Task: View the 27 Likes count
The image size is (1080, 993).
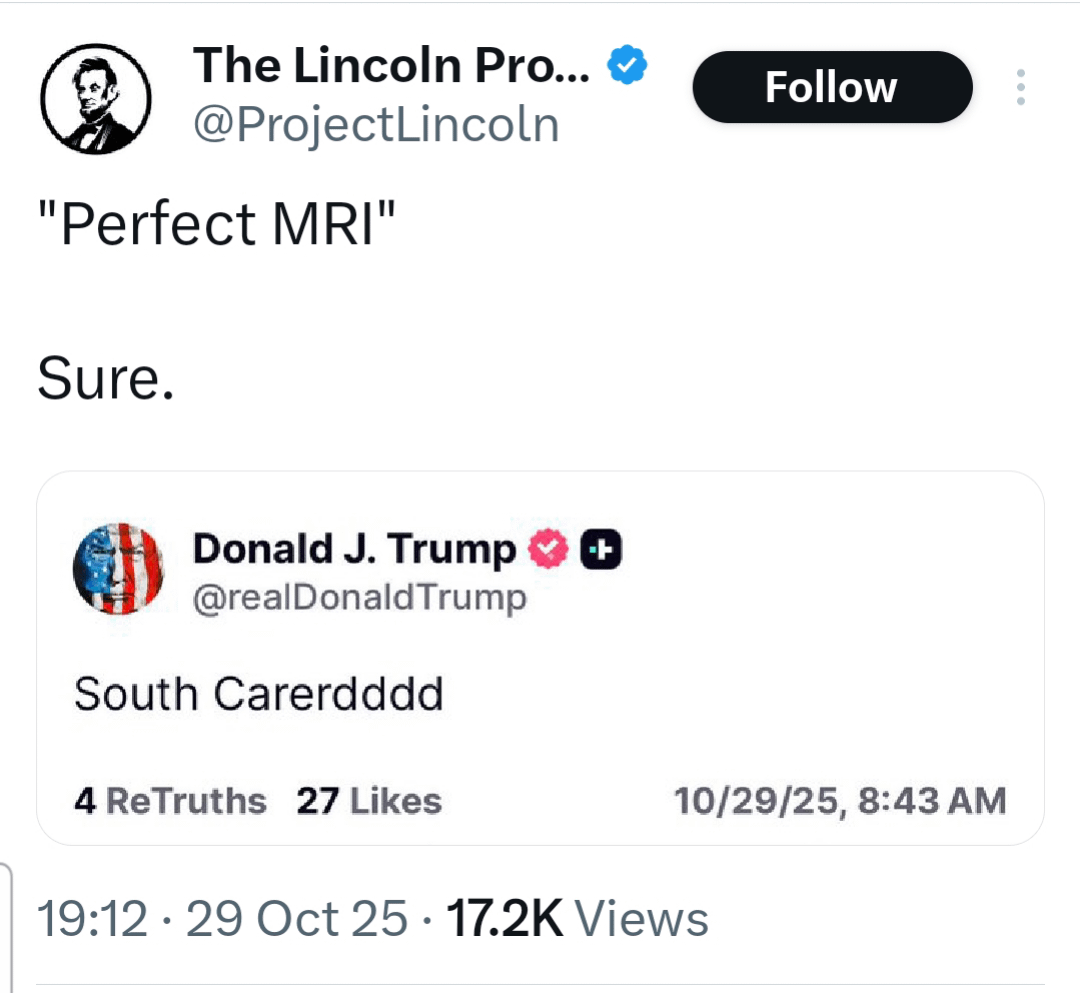Action: 368,801
